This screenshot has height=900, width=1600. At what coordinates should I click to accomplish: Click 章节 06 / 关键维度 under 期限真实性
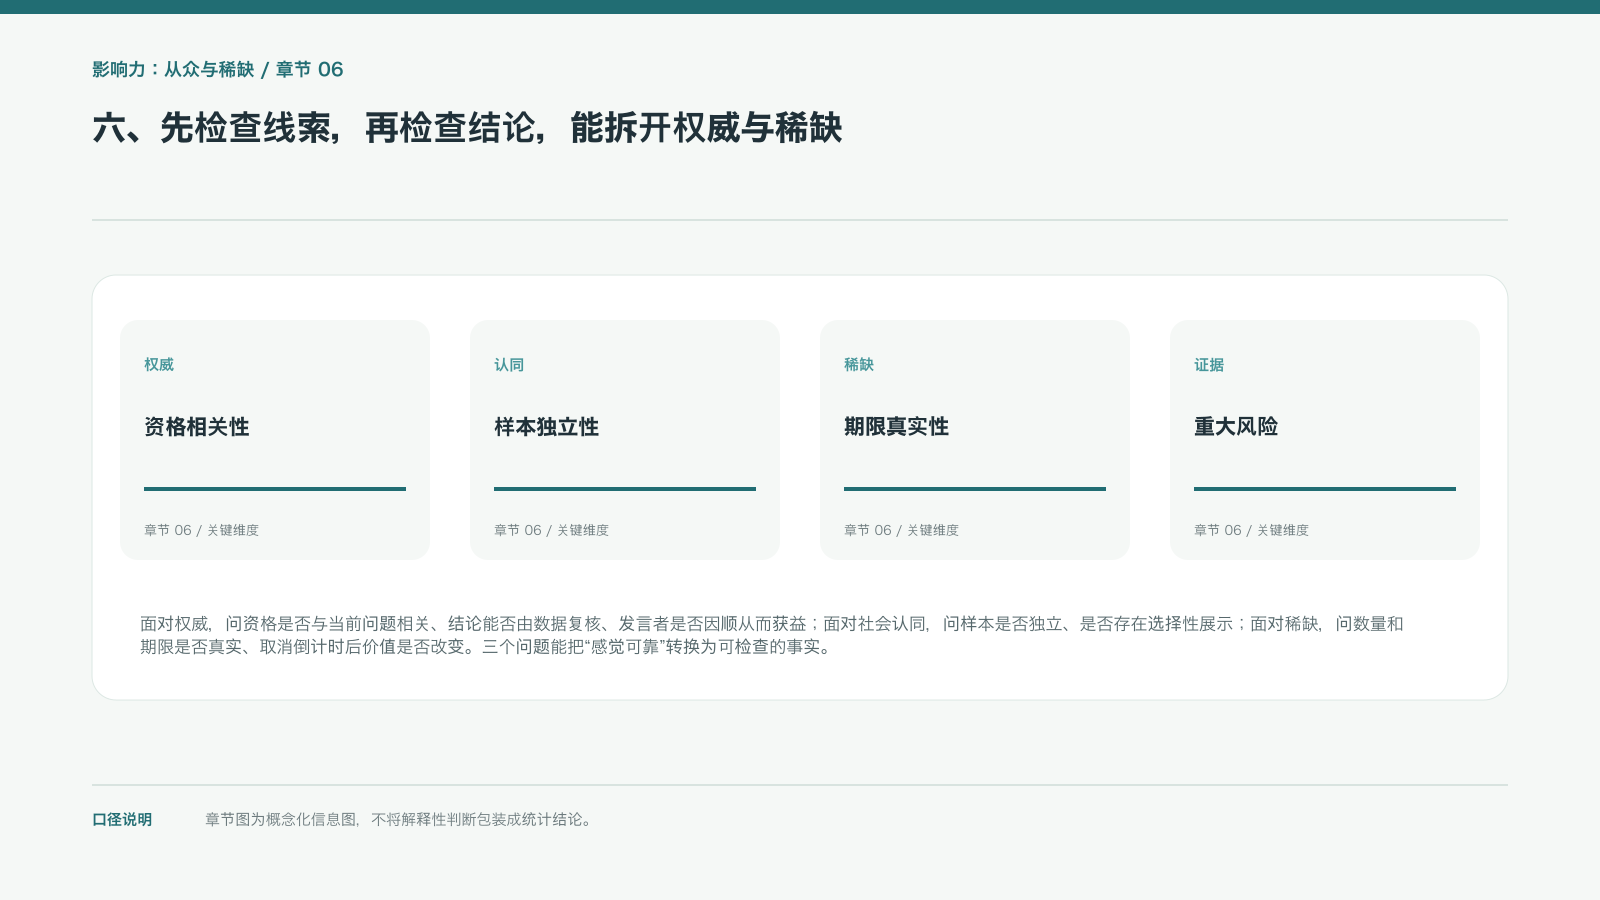[901, 530]
